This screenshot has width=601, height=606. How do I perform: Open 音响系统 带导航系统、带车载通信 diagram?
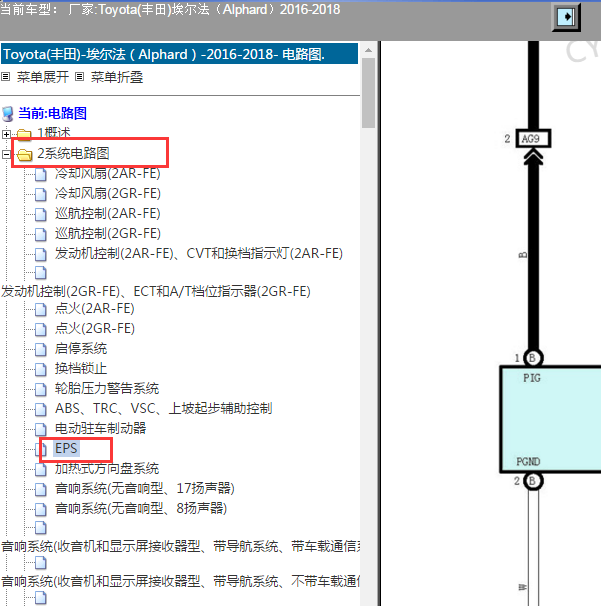click(180, 546)
